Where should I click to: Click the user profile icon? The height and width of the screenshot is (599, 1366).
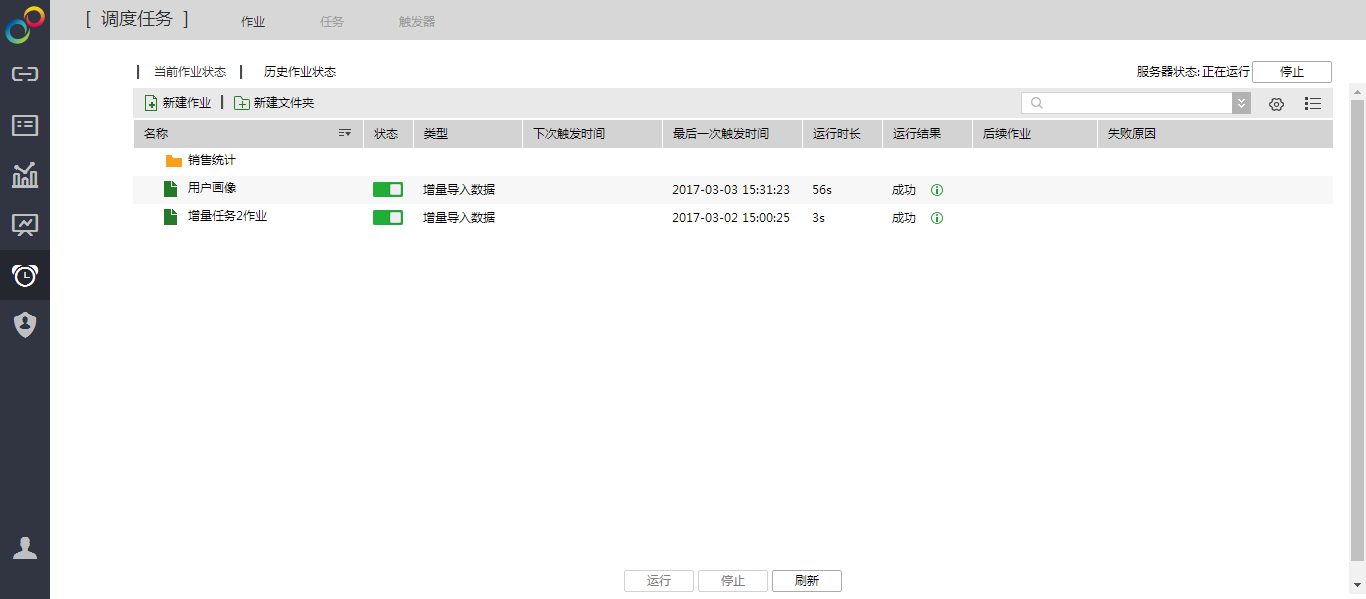tap(24, 548)
